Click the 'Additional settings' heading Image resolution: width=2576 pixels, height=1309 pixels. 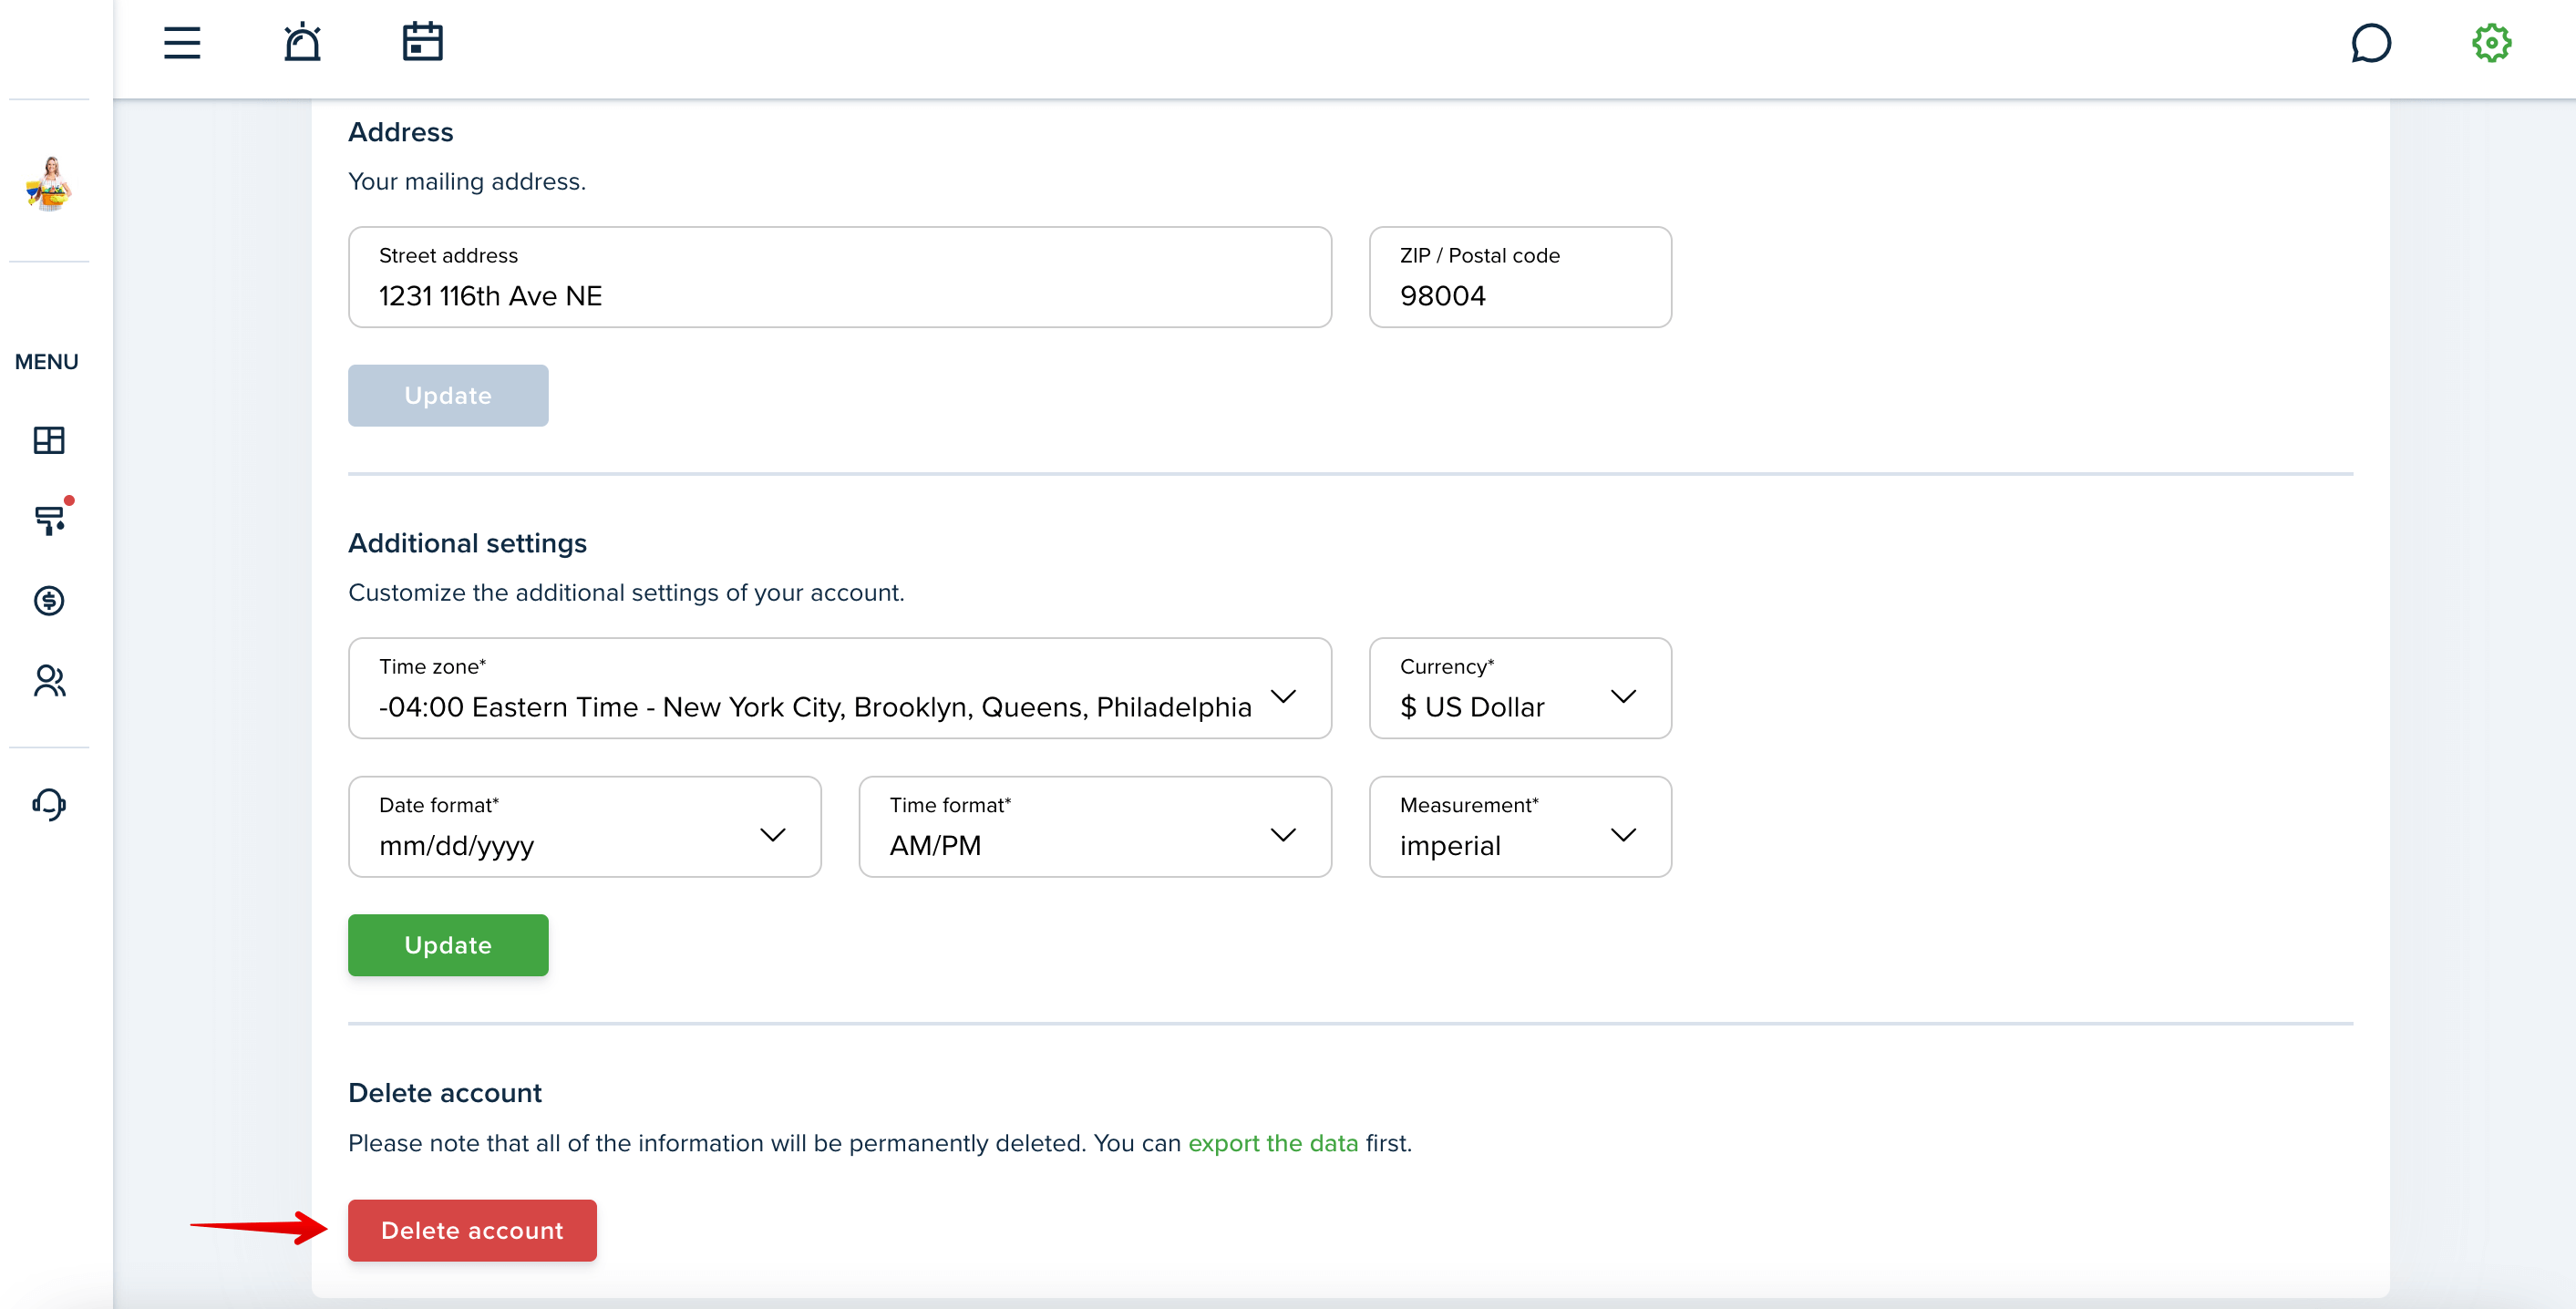click(x=467, y=543)
